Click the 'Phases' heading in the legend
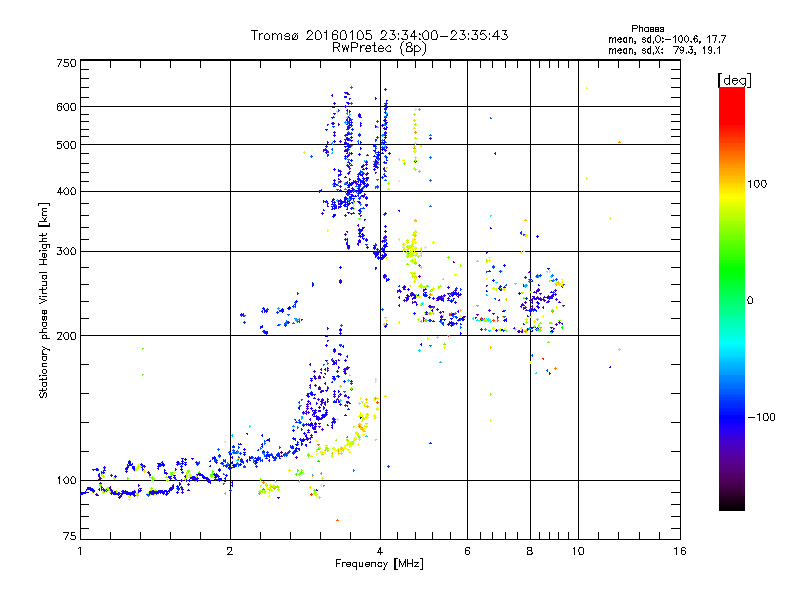This screenshot has width=800, height=600. point(647,29)
